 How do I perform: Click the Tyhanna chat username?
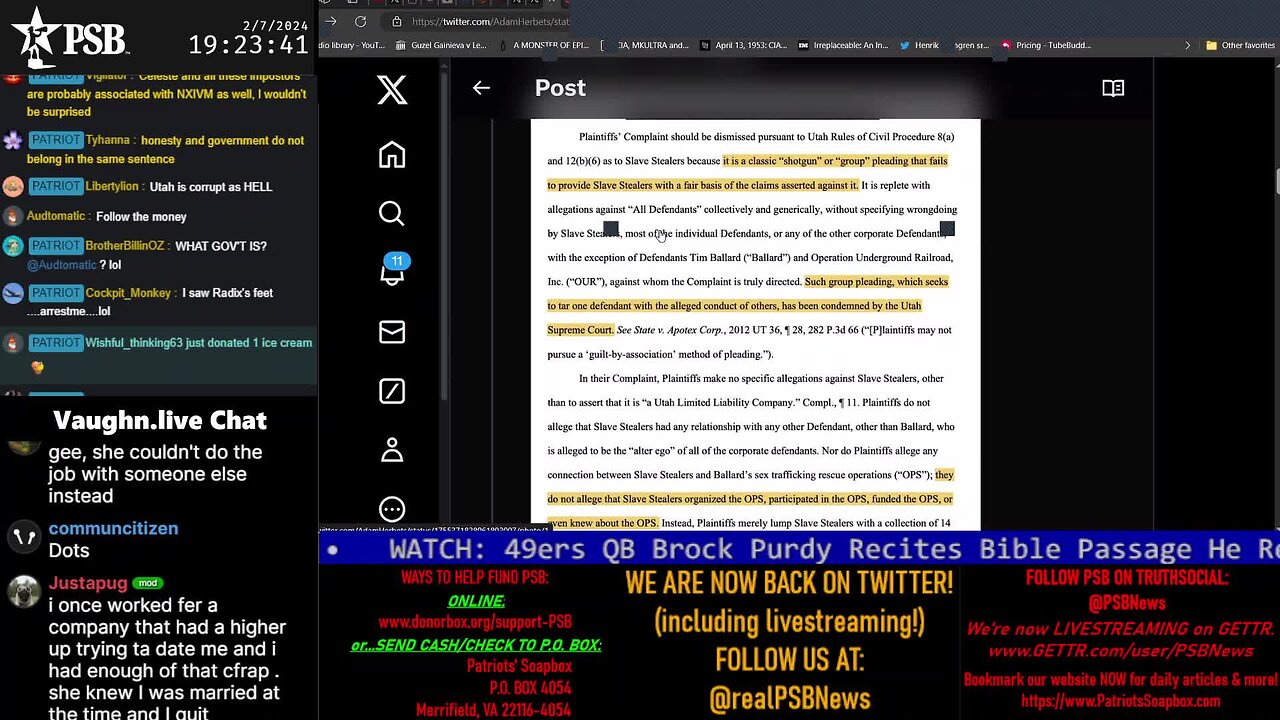tap(108, 141)
